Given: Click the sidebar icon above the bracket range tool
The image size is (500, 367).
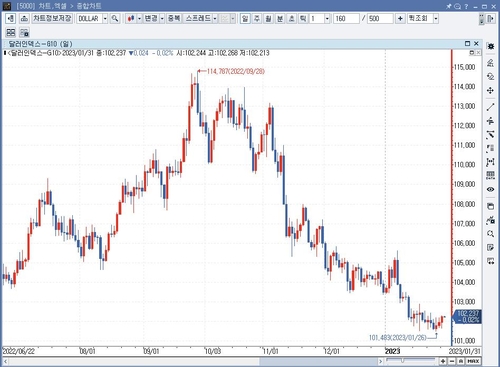Looking at the screenshot, I should coord(490,148).
